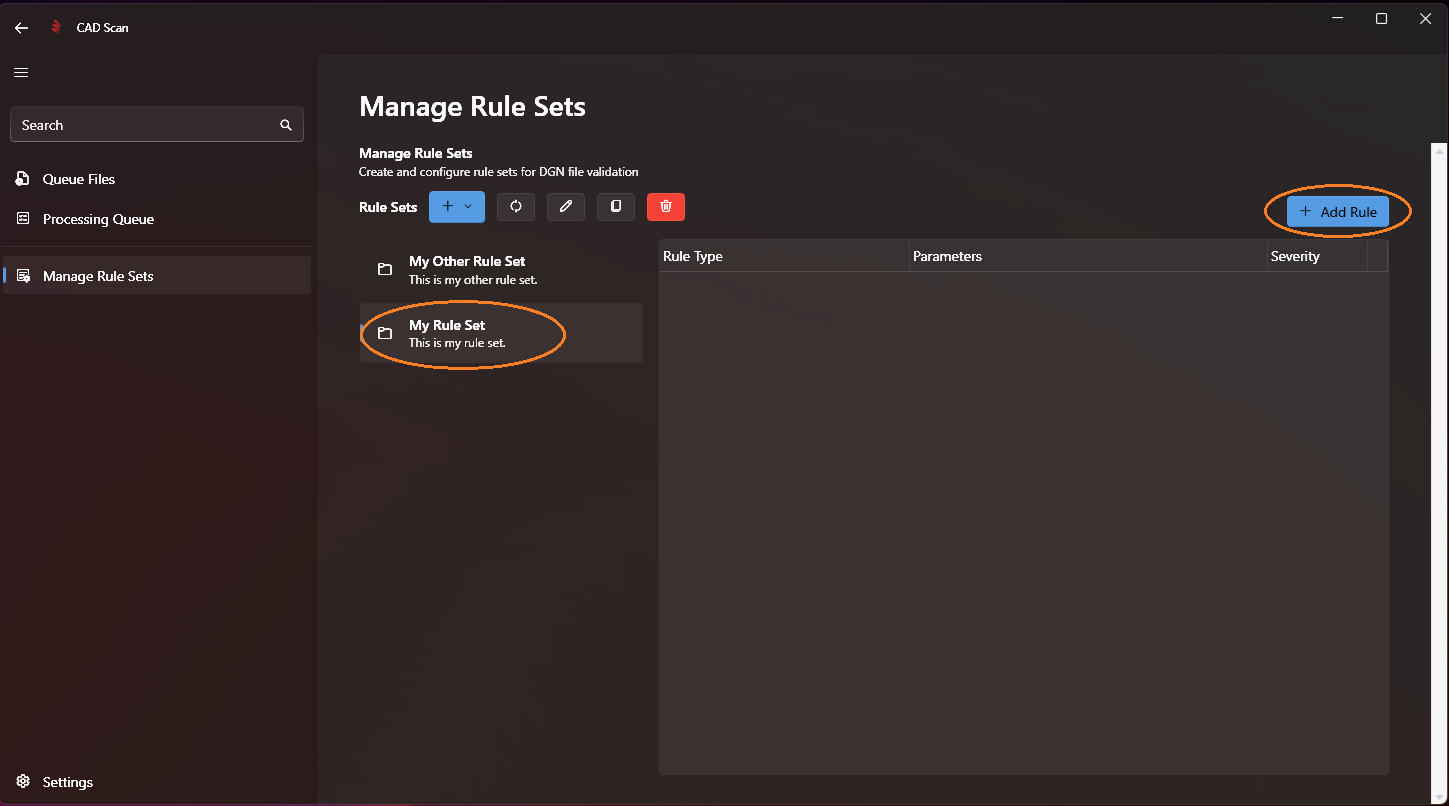Click into the Search field

pos(145,125)
